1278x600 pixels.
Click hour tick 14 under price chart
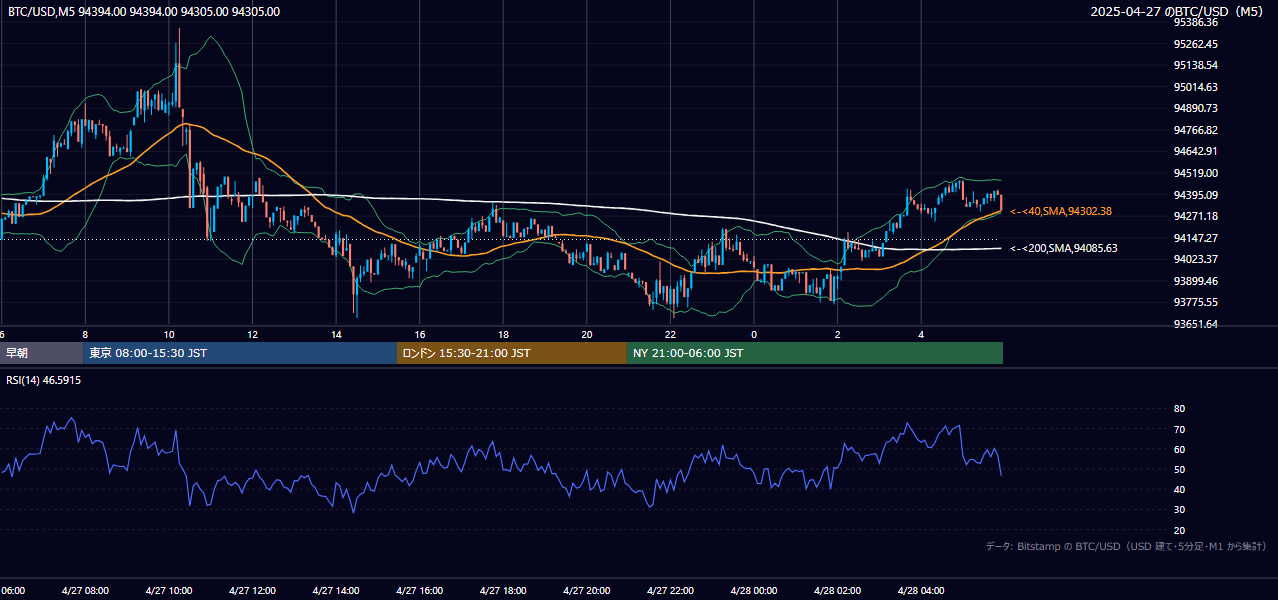coord(336,334)
